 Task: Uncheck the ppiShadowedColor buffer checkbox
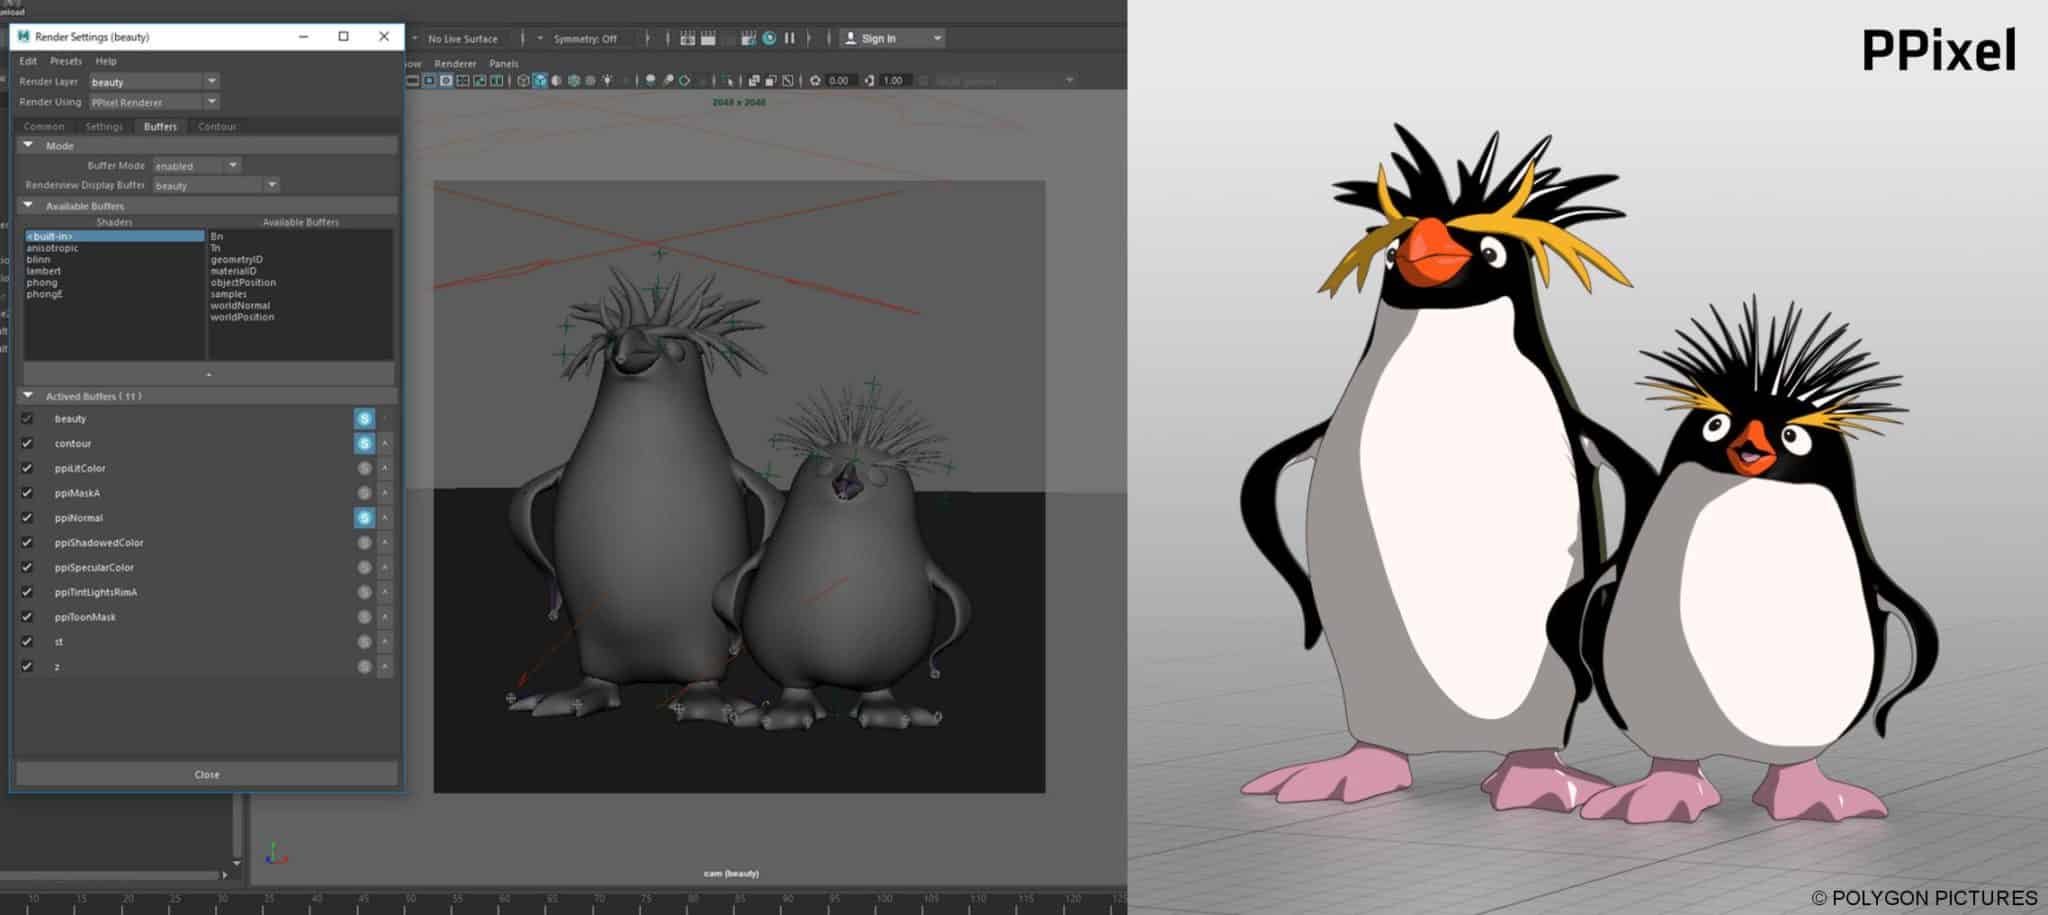click(27, 543)
